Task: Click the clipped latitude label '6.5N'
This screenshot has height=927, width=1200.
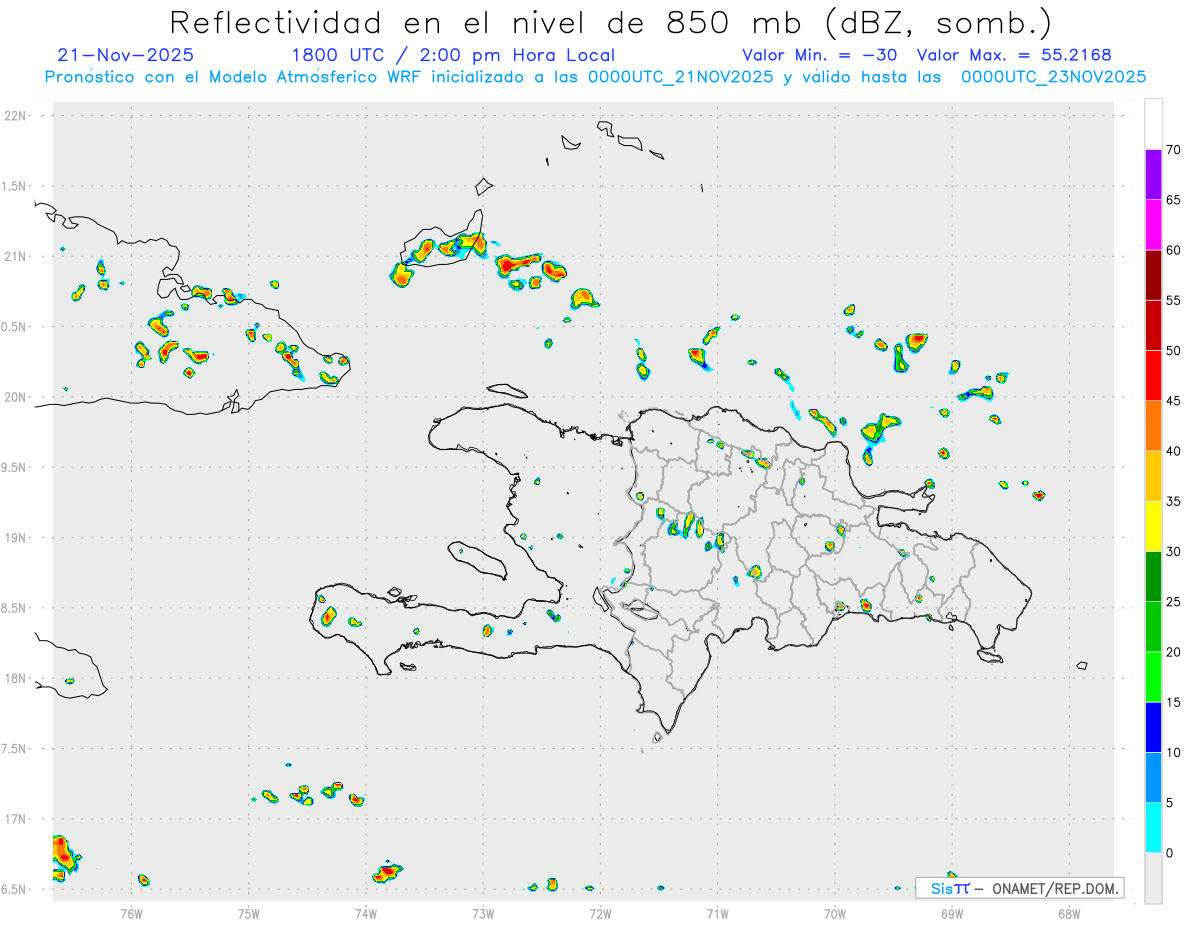Action: (x=14, y=890)
